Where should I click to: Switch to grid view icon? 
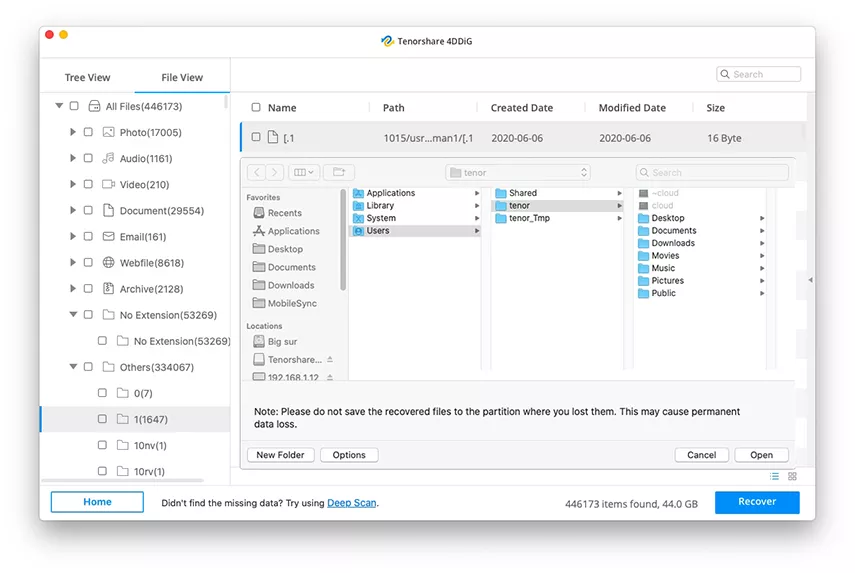tap(792, 477)
